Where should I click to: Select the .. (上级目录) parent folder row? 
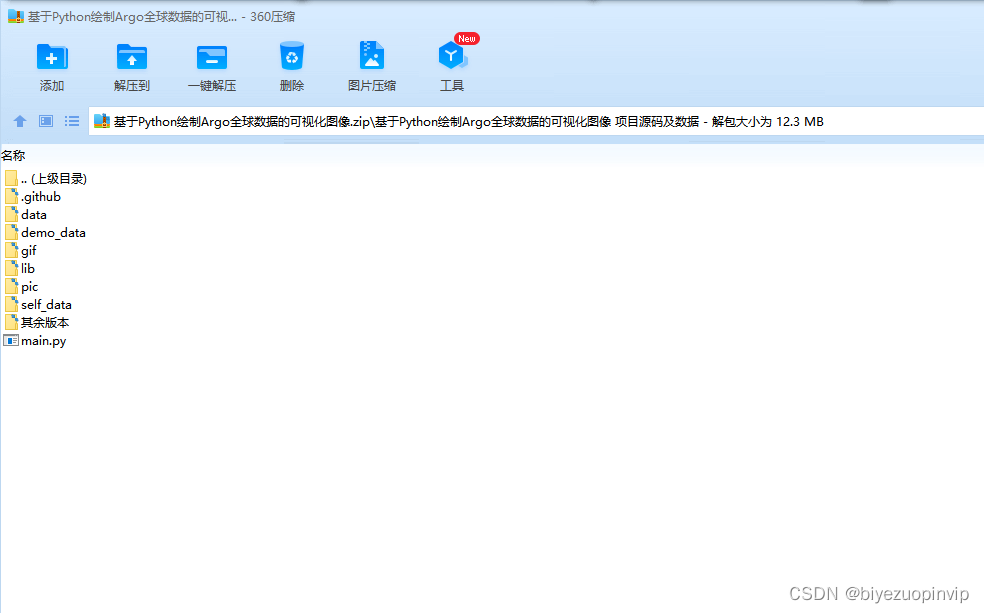point(45,179)
